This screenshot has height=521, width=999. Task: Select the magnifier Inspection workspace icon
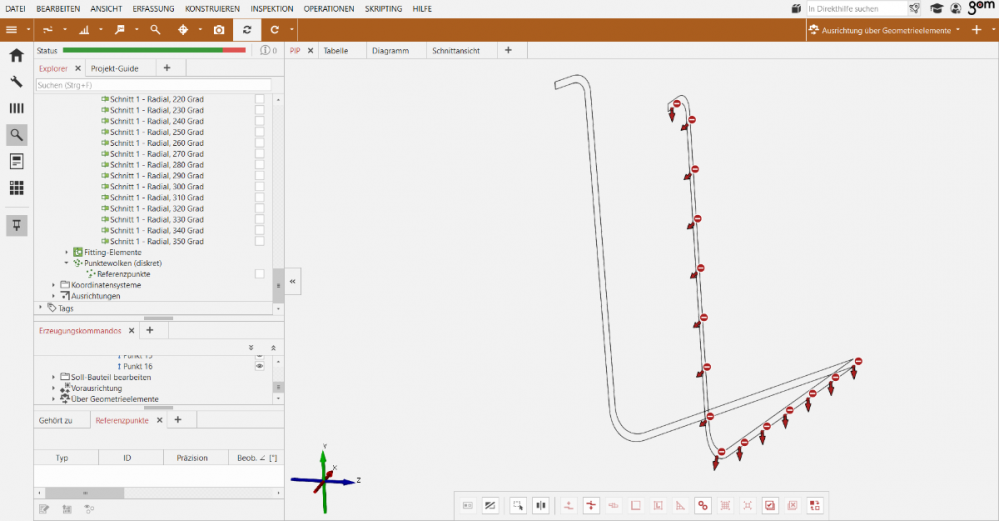tap(17, 134)
